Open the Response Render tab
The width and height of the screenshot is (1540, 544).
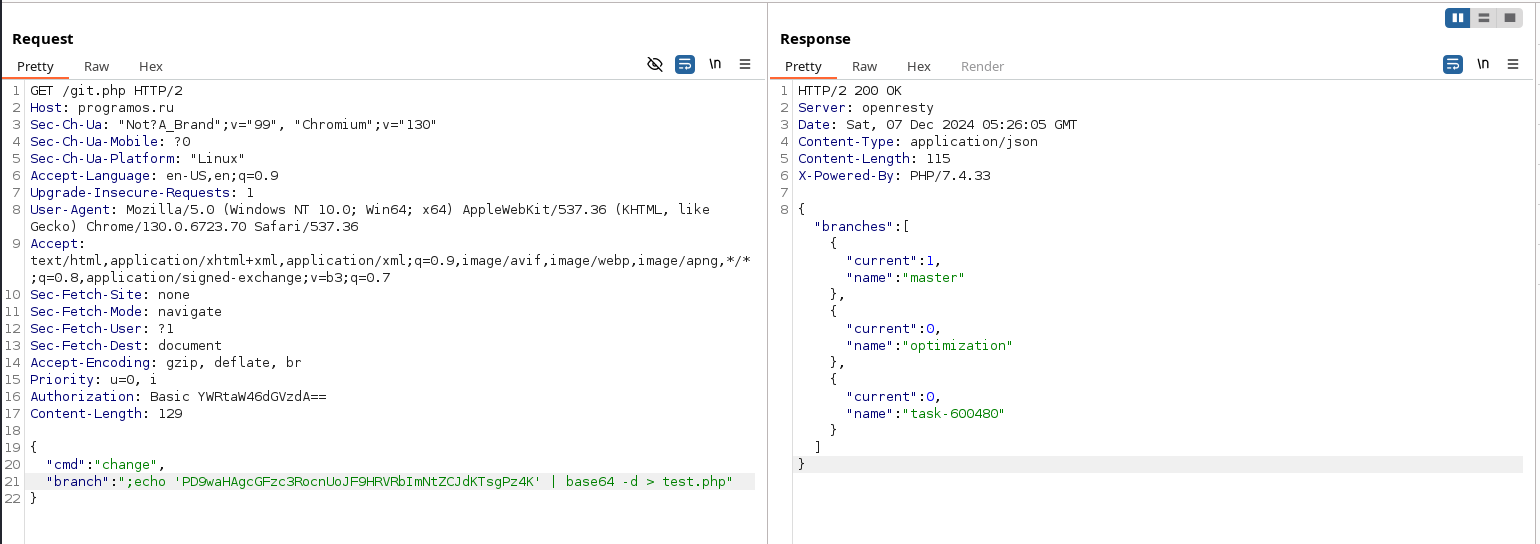point(982,66)
